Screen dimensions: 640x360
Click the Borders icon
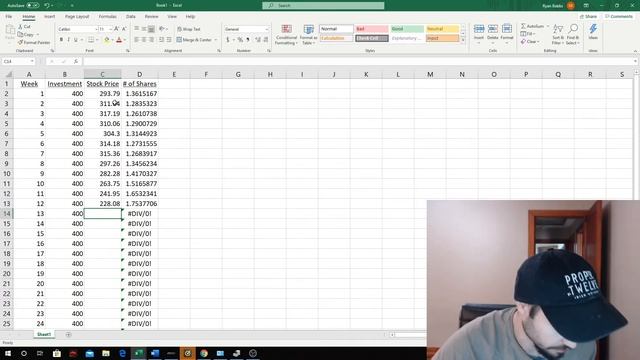pyautogui.click(x=91, y=40)
